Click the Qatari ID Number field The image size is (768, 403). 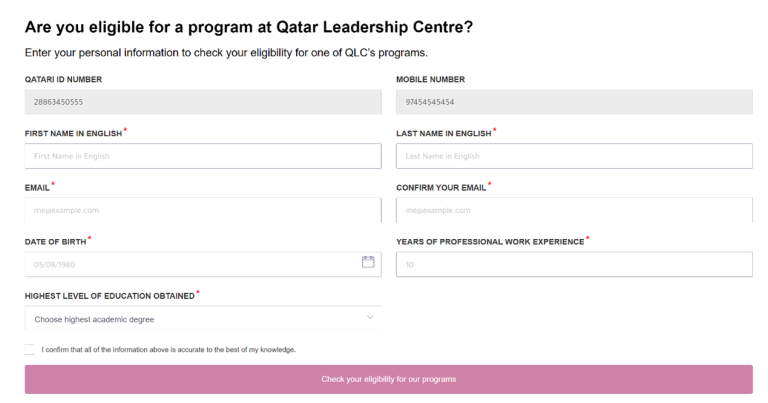pos(202,102)
